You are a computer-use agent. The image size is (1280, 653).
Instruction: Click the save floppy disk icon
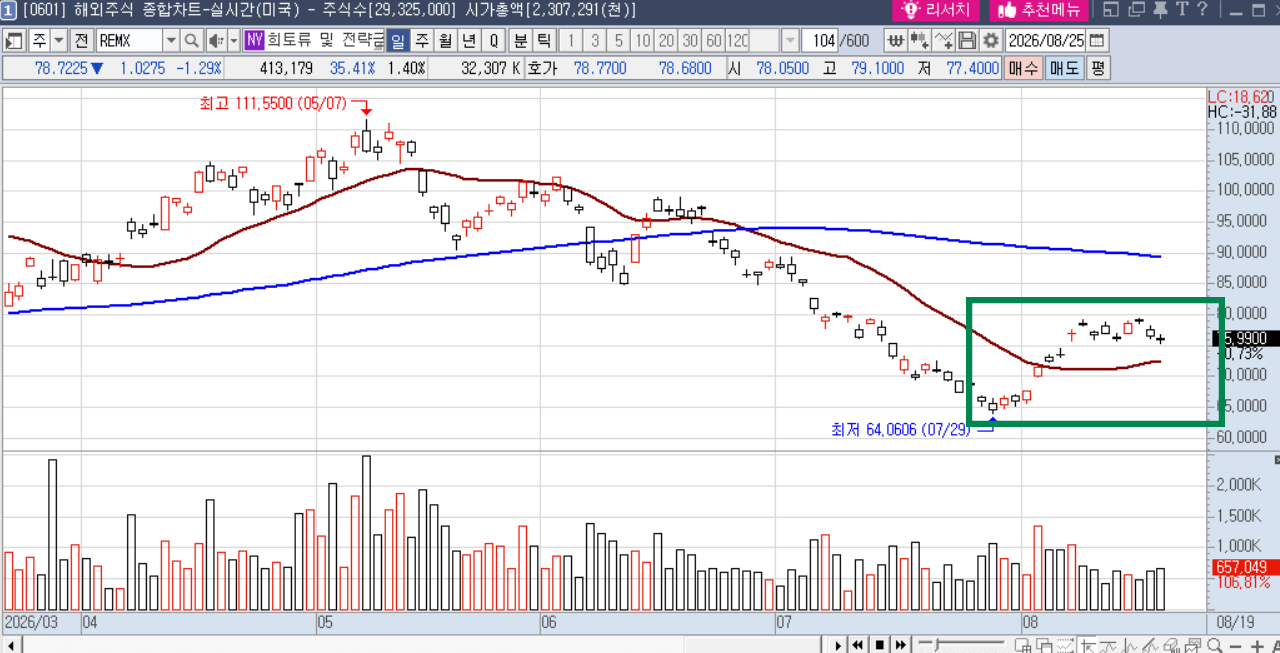967,41
